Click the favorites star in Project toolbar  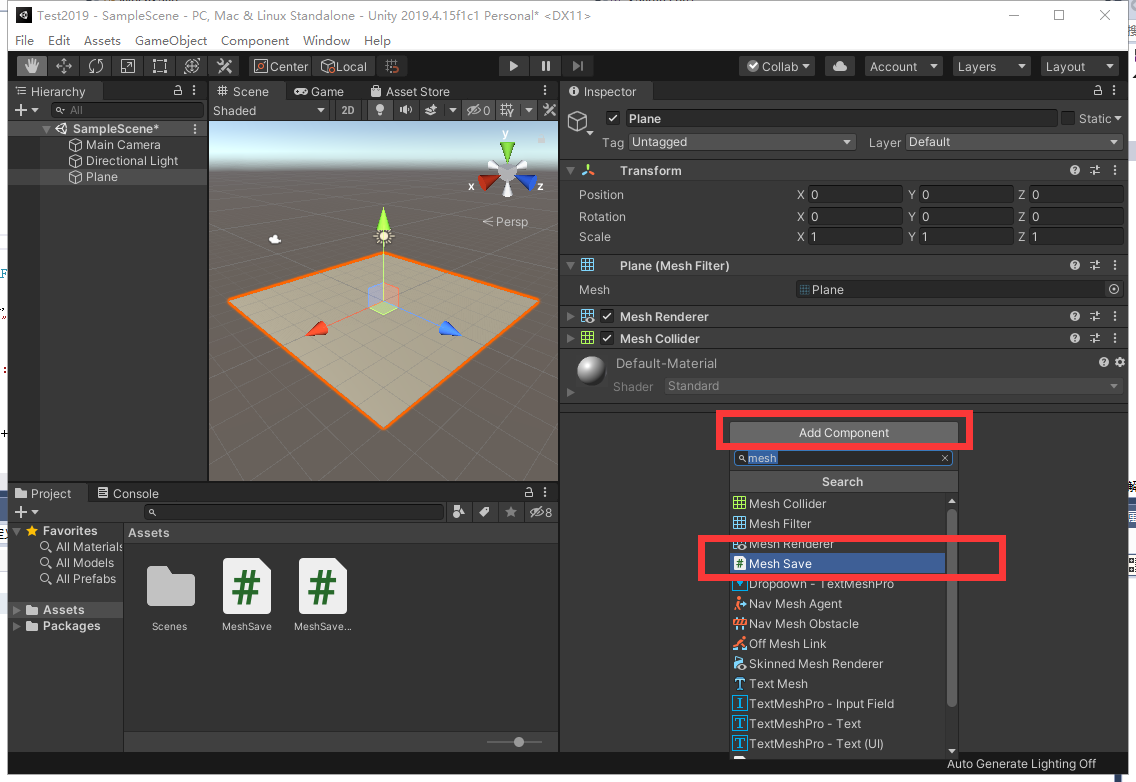(x=511, y=512)
